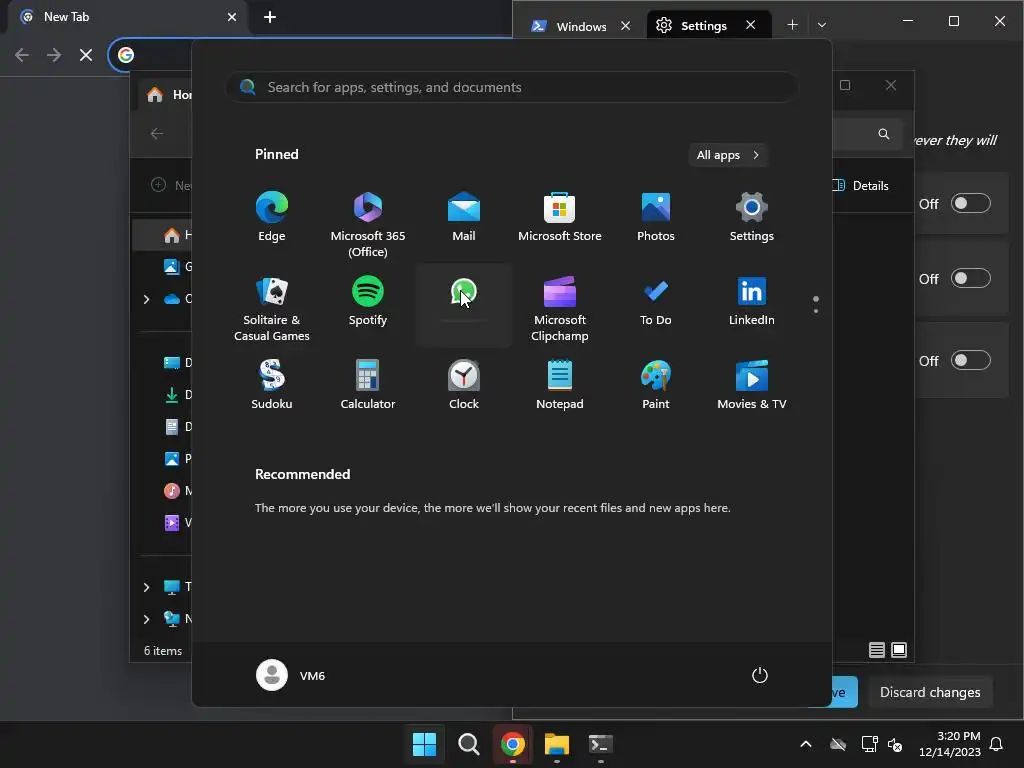This screenshot has height=768, width=1024.
Task: Open Microsoft Clipchamp
Action: (x=560, y=308)
